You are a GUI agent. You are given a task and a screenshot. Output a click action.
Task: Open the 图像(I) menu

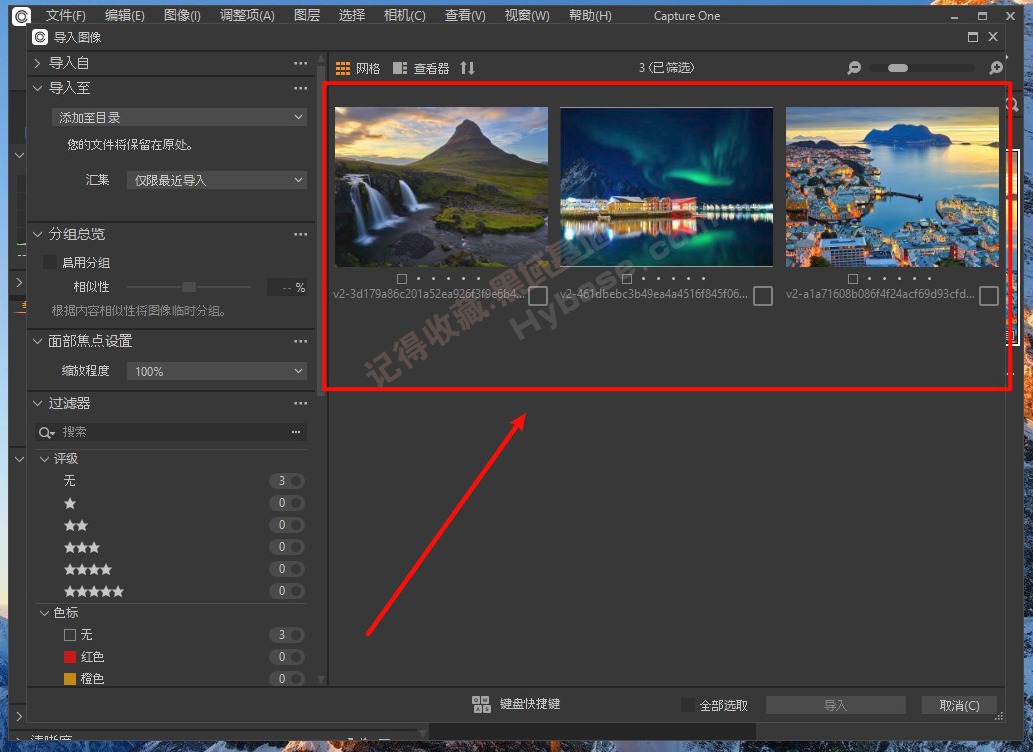(182, 16)
